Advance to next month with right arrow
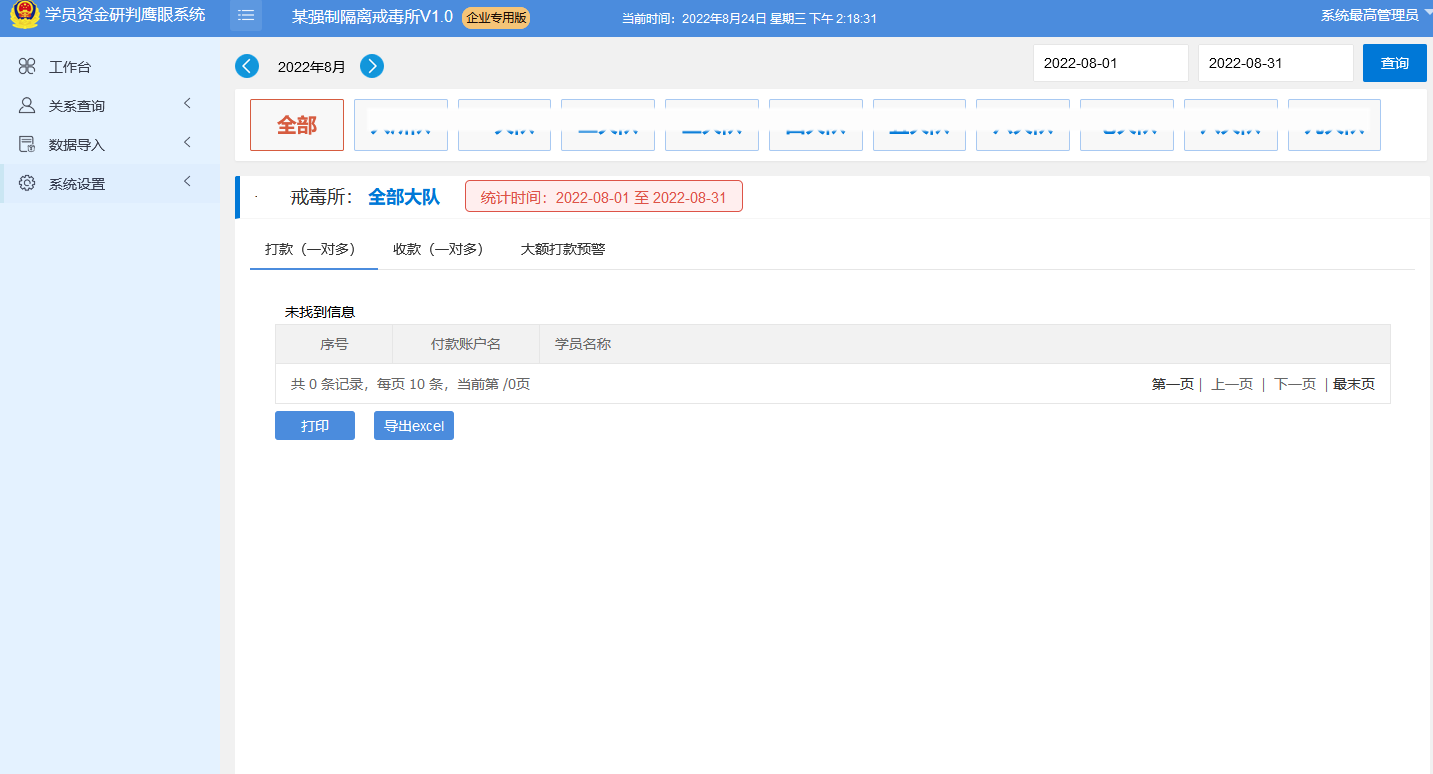 click(x=372, y=66)
